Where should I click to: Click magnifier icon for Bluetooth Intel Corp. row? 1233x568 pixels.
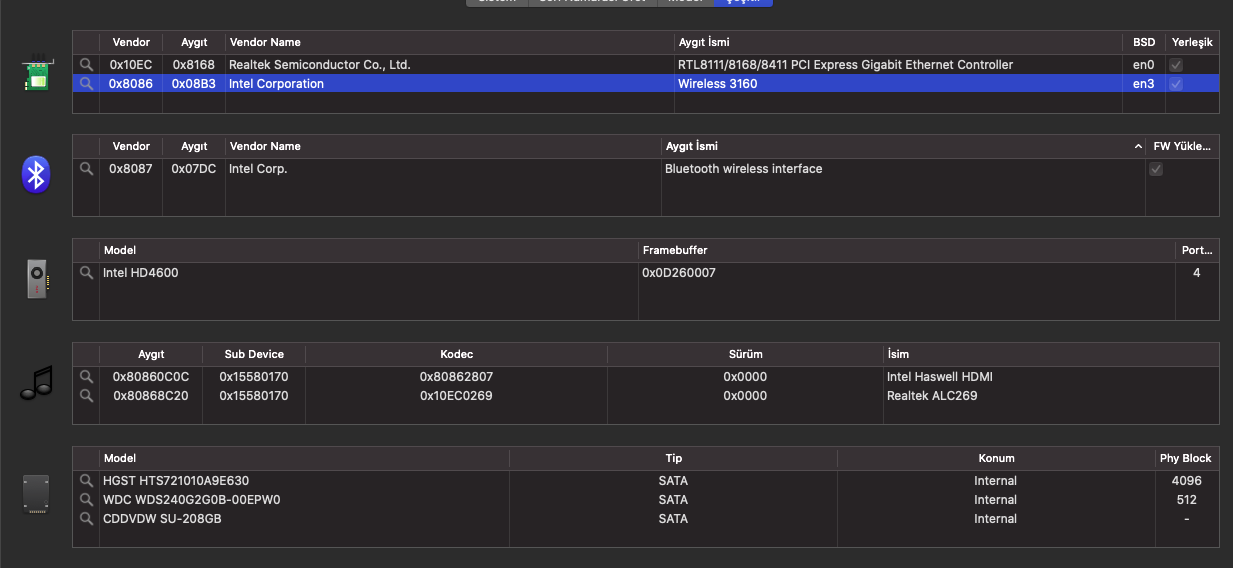tap(87, 169)
